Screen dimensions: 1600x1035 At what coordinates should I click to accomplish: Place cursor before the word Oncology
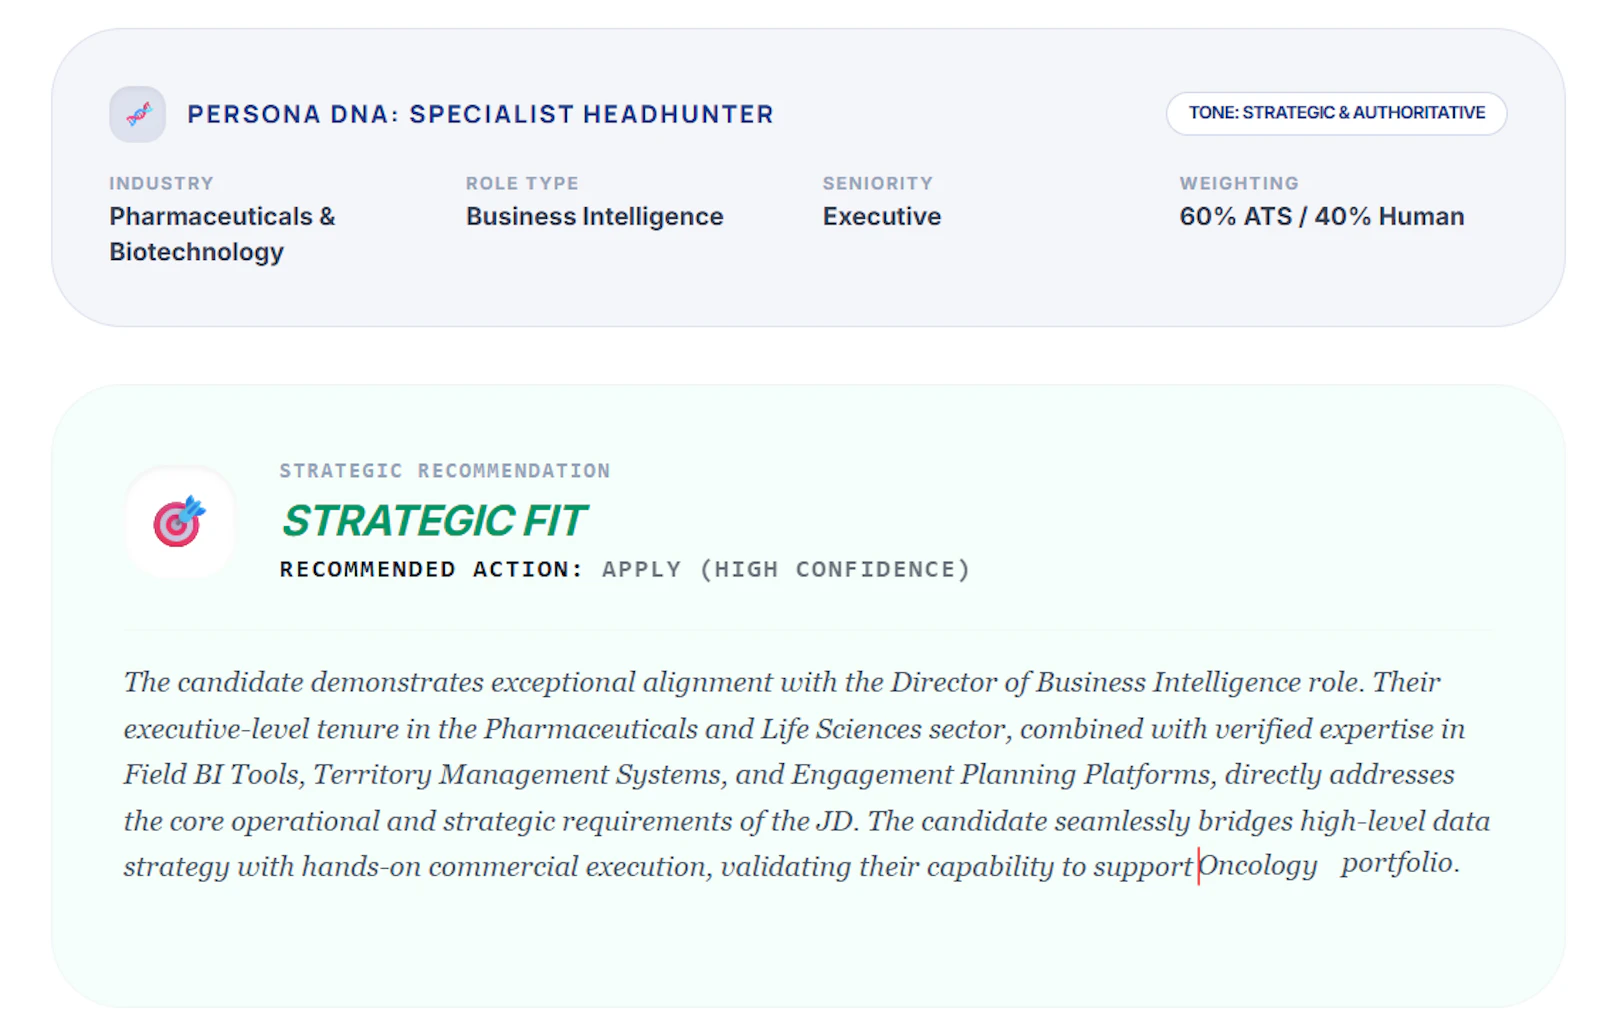pos(1199,865)
